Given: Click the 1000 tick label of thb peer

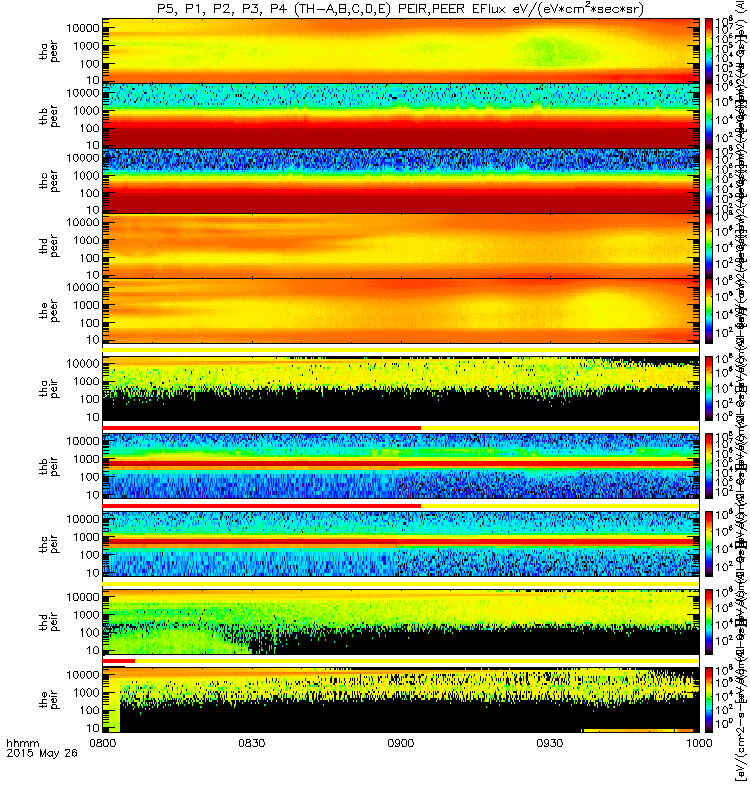Looking at the screenshot, I should pyautogui.click(x=86, y=111).
